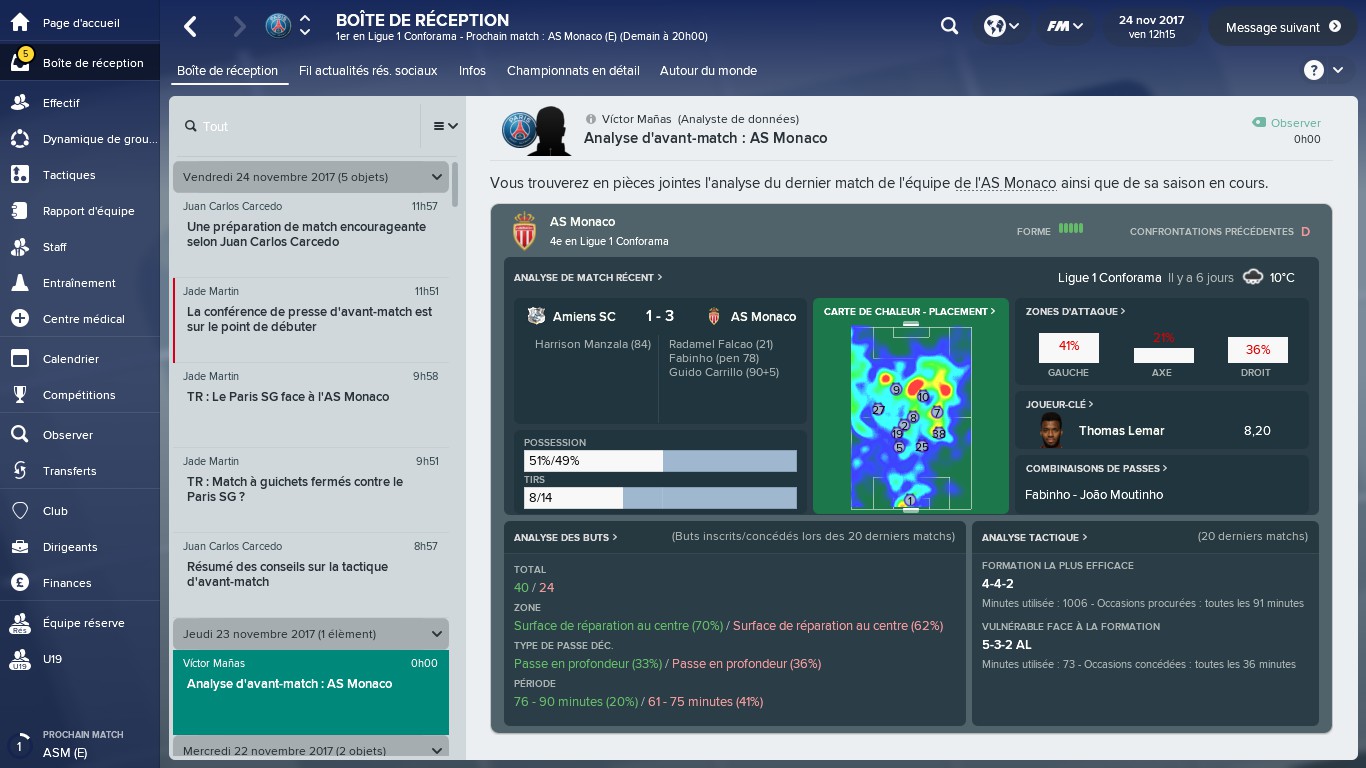Click the help question mark icon
Viewport: 1366px width, 768px height.
click(1313, 70)
